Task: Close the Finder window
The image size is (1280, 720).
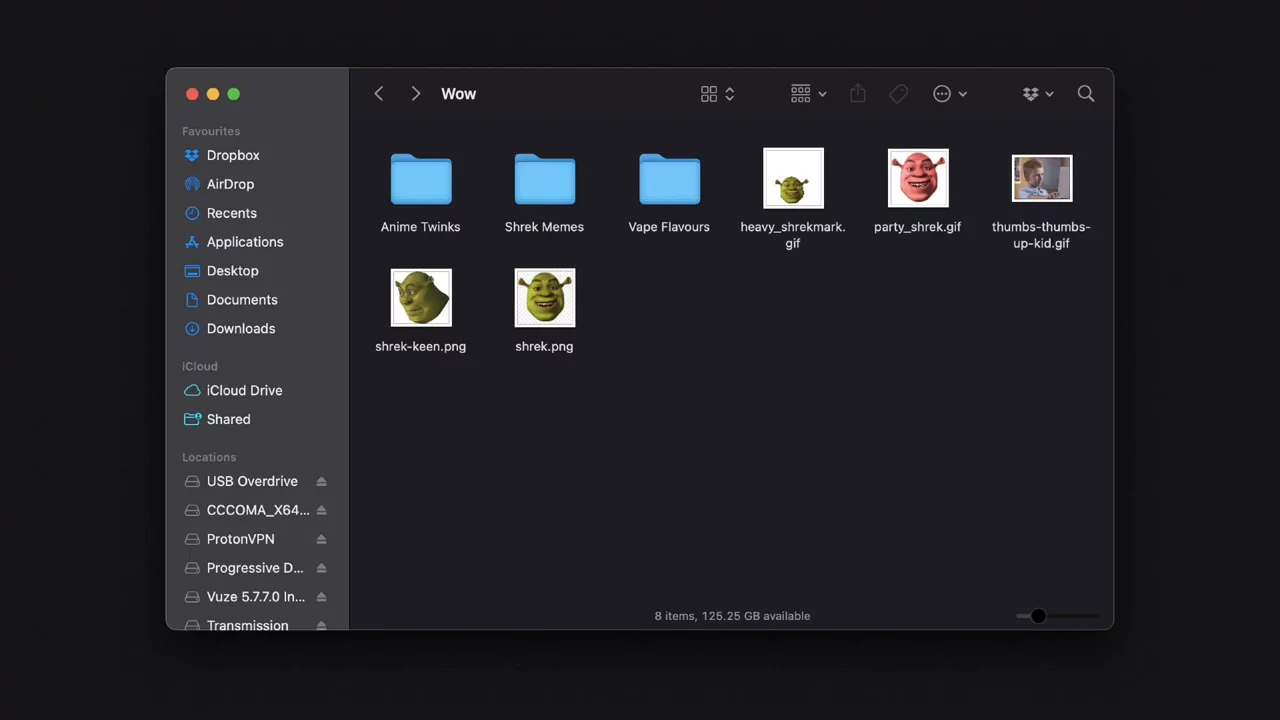Action: 192,94
